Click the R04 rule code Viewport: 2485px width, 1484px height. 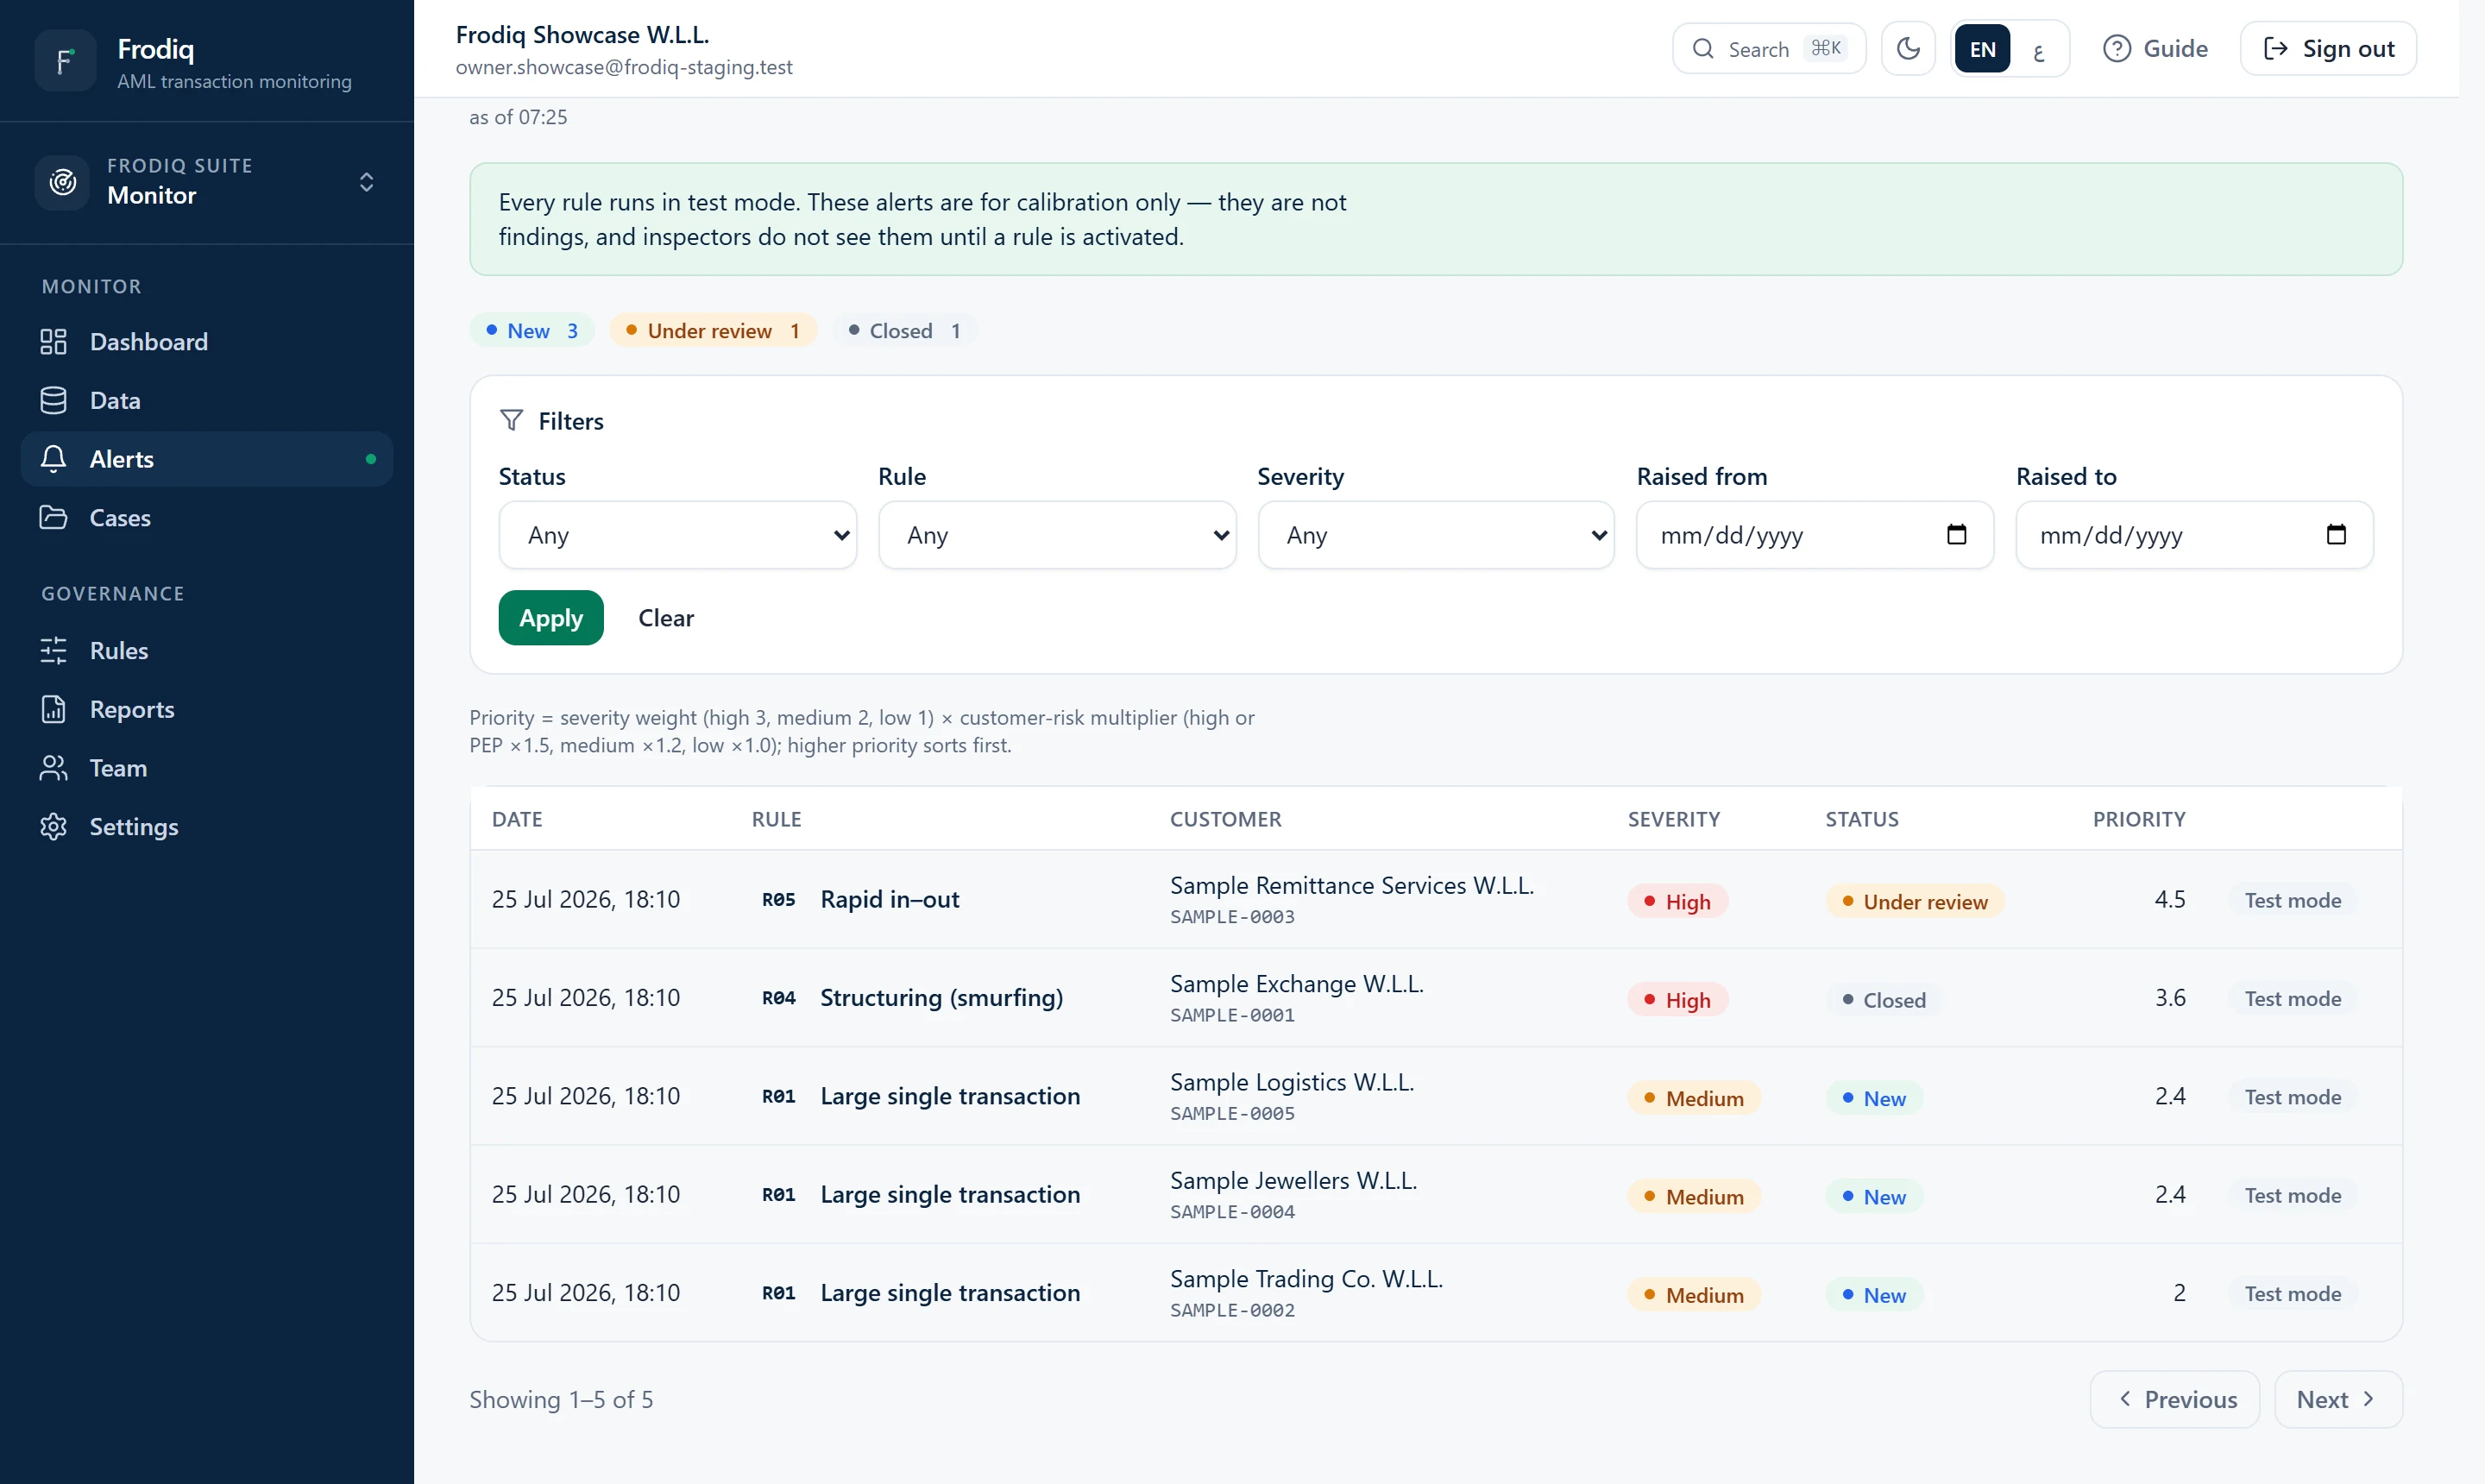click(778, 998)
